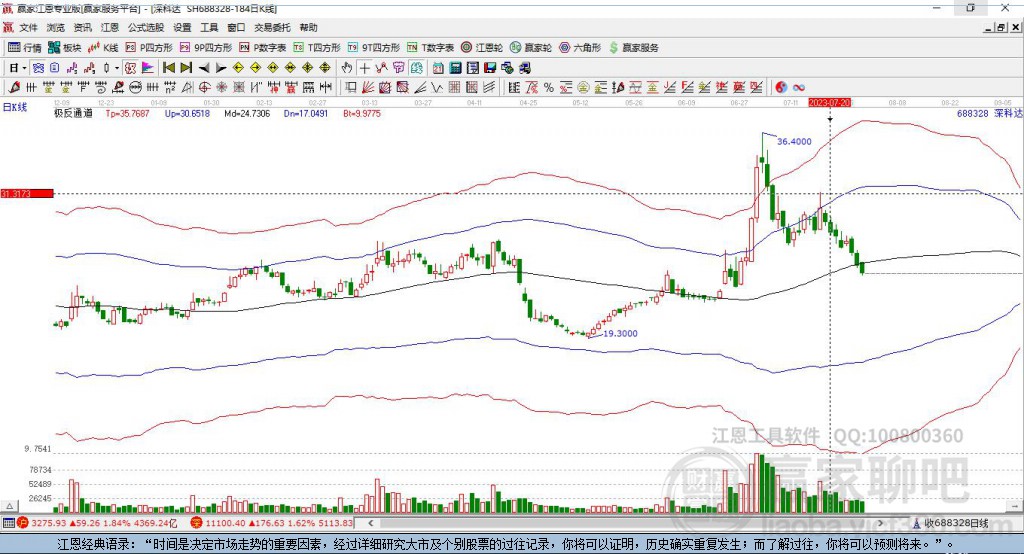Click the 收688328日线 status entry
The width and height of the screenshot is (1024, 554).
951,523
